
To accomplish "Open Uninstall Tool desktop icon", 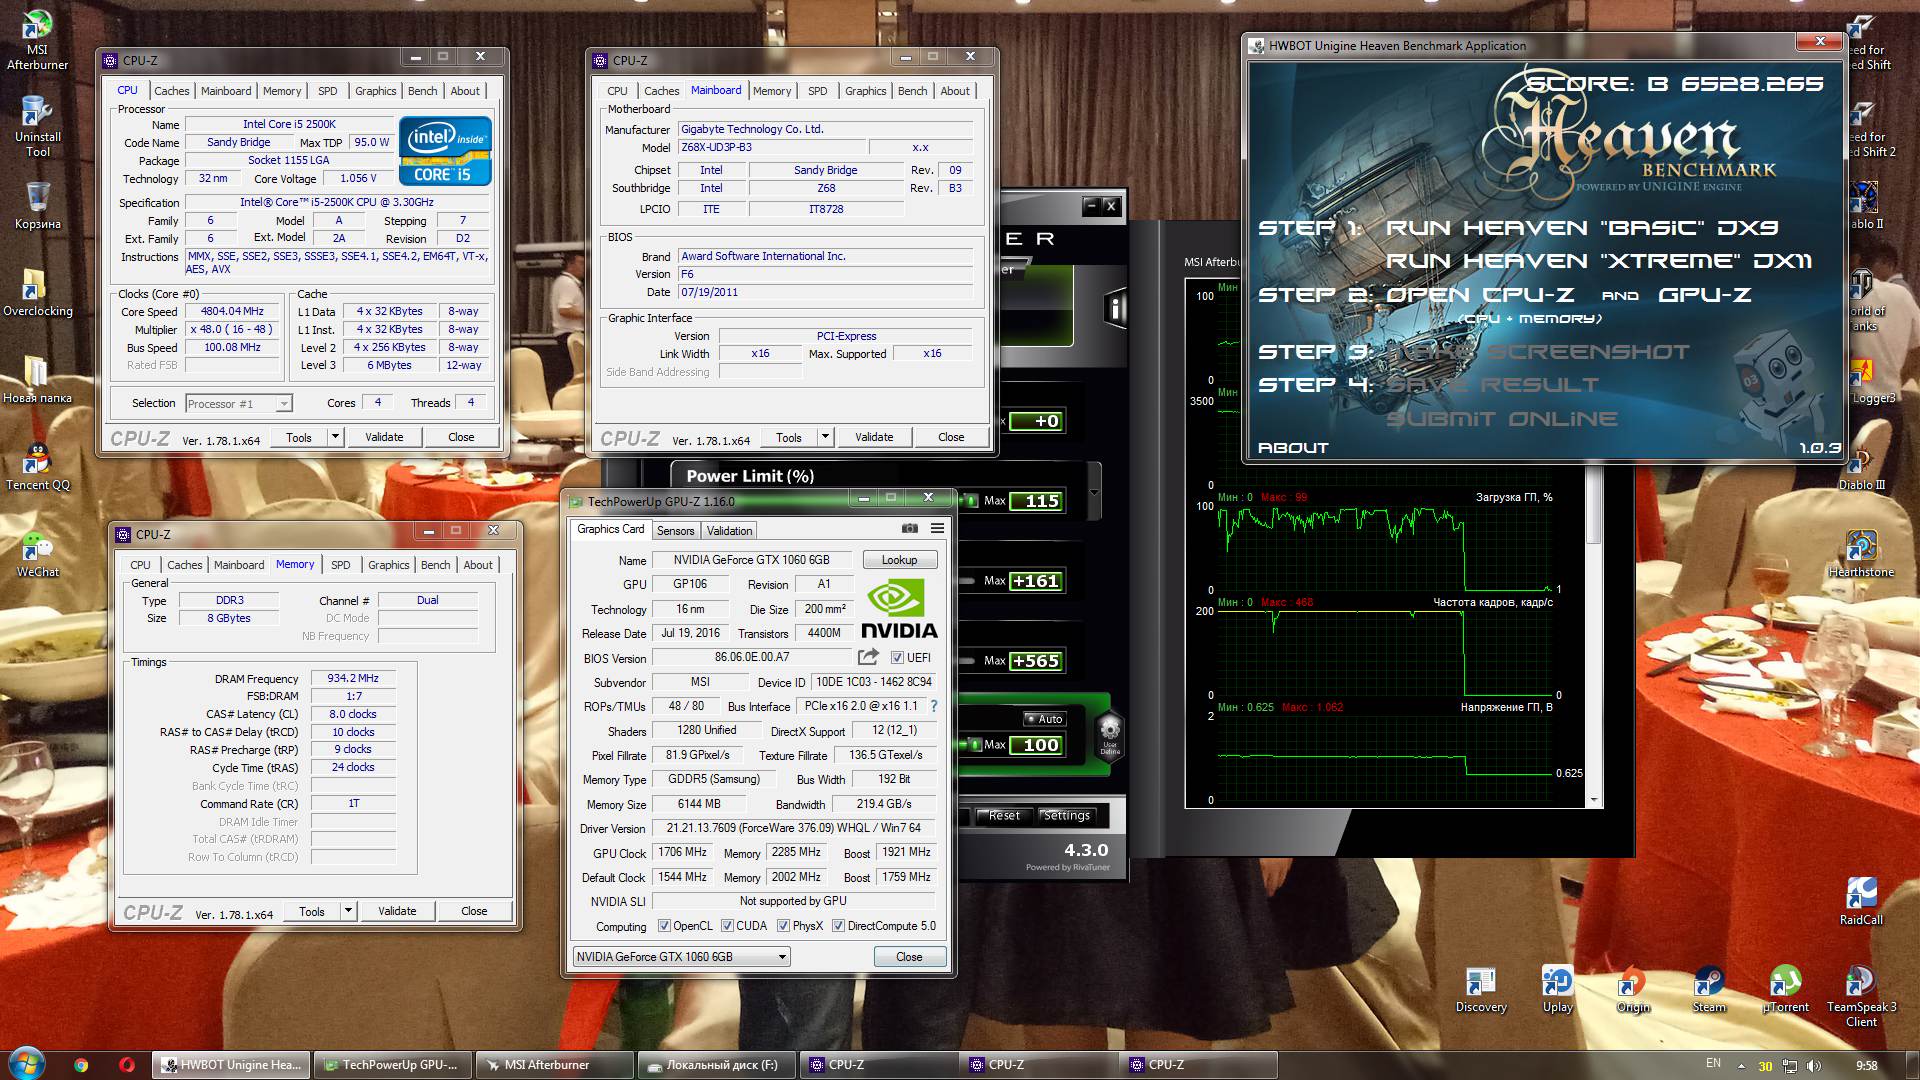I will point(37,127).
